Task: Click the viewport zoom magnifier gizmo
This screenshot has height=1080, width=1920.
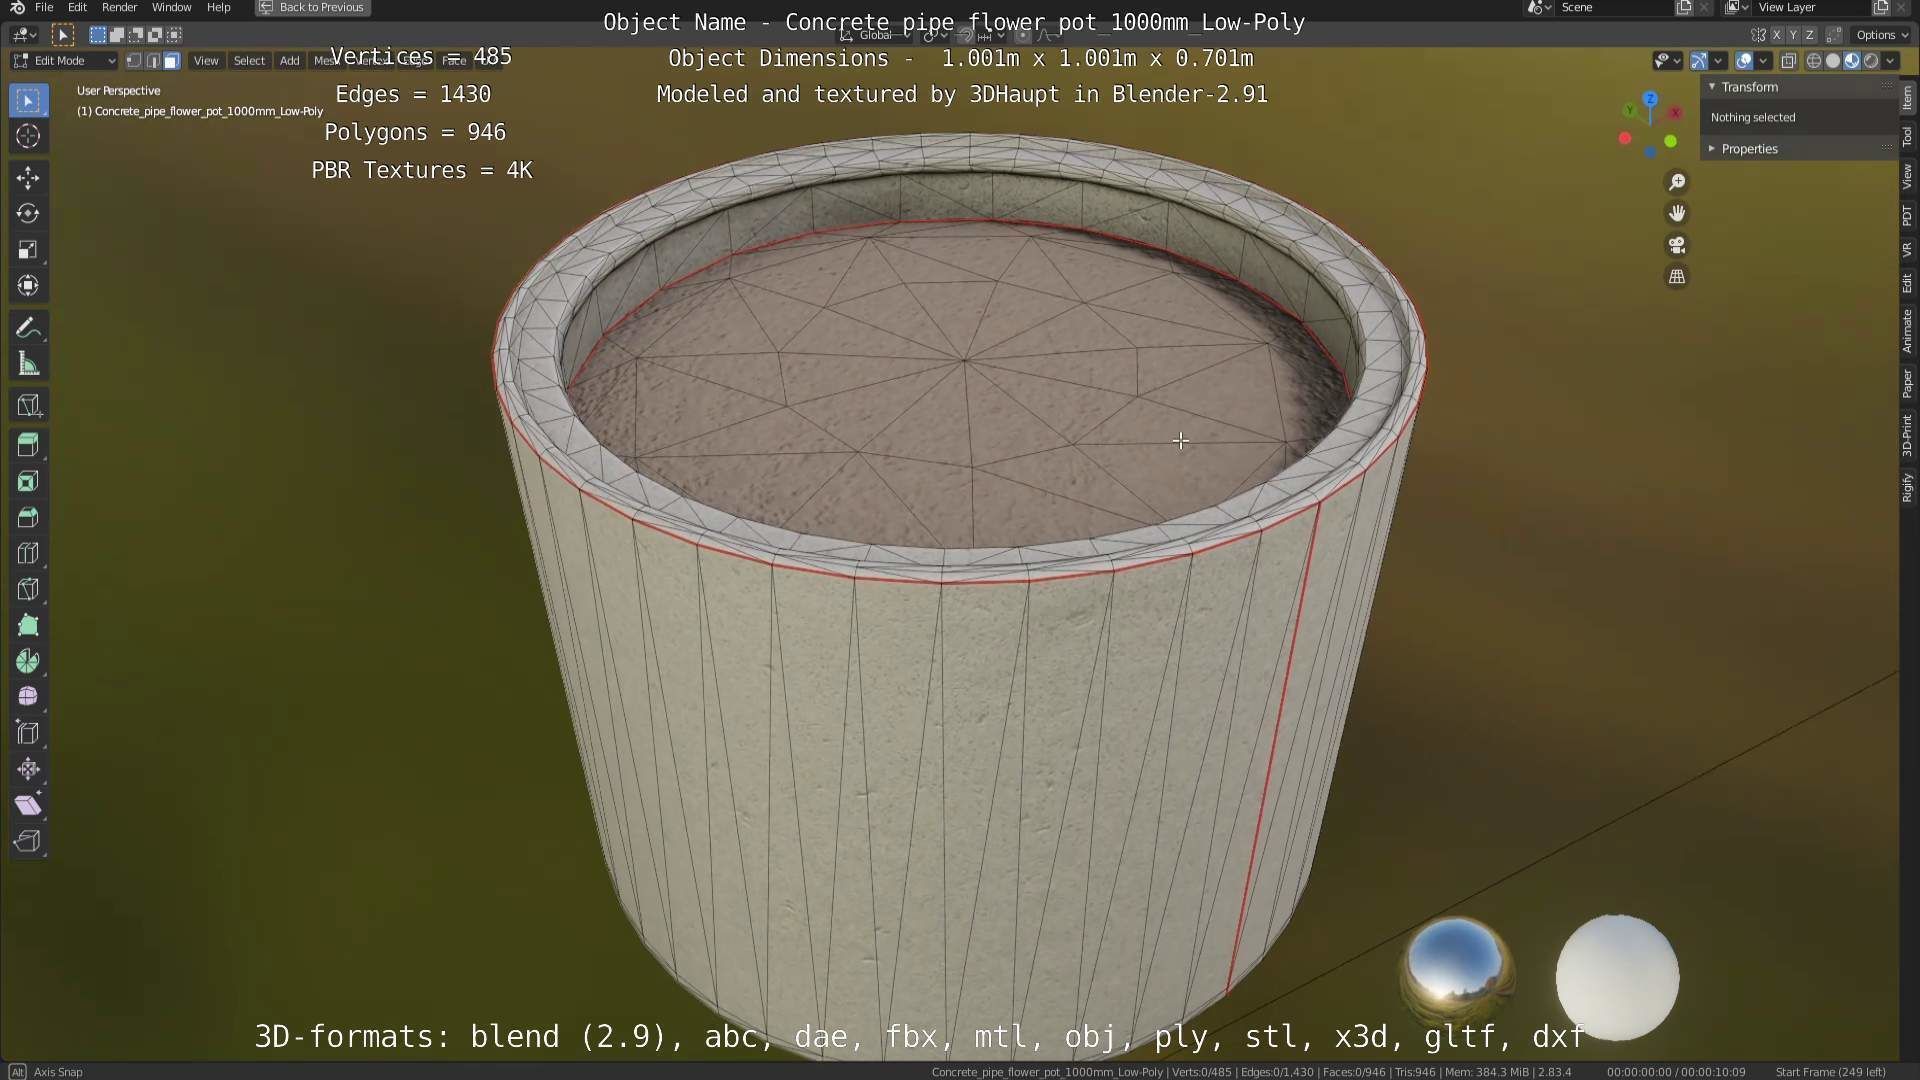Action: click(x=1677, y=182)
